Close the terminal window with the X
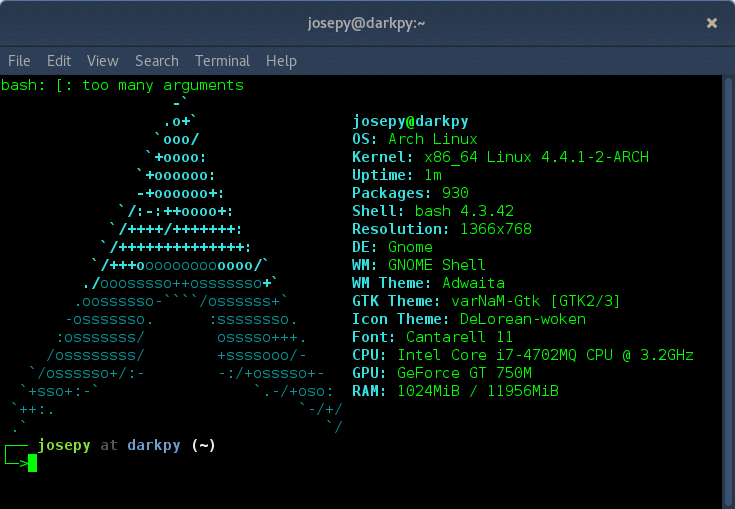735x509 pixels. coord(712,23)
